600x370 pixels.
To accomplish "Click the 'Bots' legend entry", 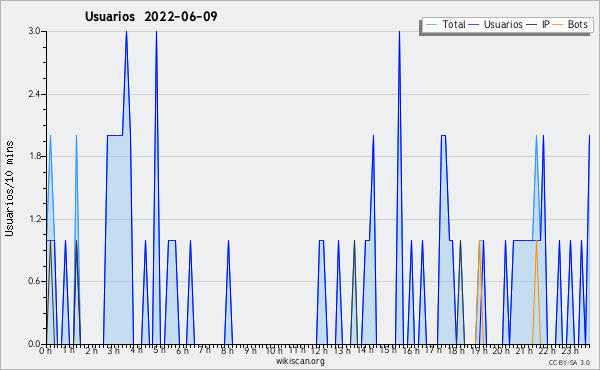I will (577, 24).
